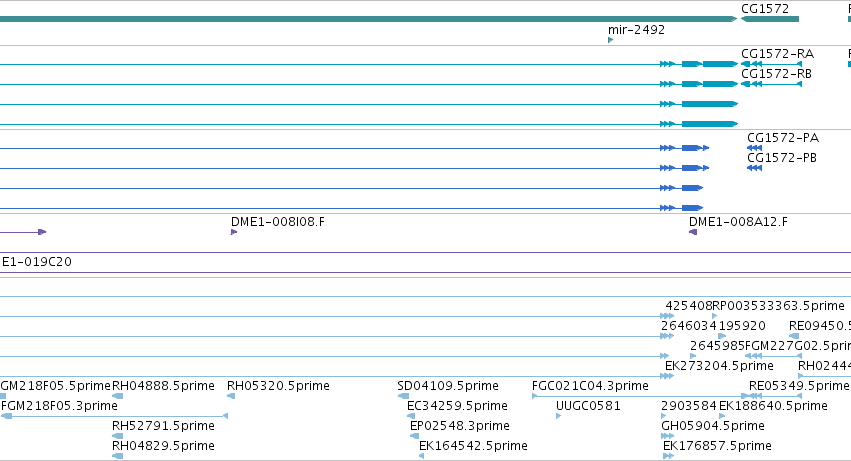Click the 195920 feature label
The height and width of the screenshot is (461, 851).
pyautogui.click(x=741, y=326)
